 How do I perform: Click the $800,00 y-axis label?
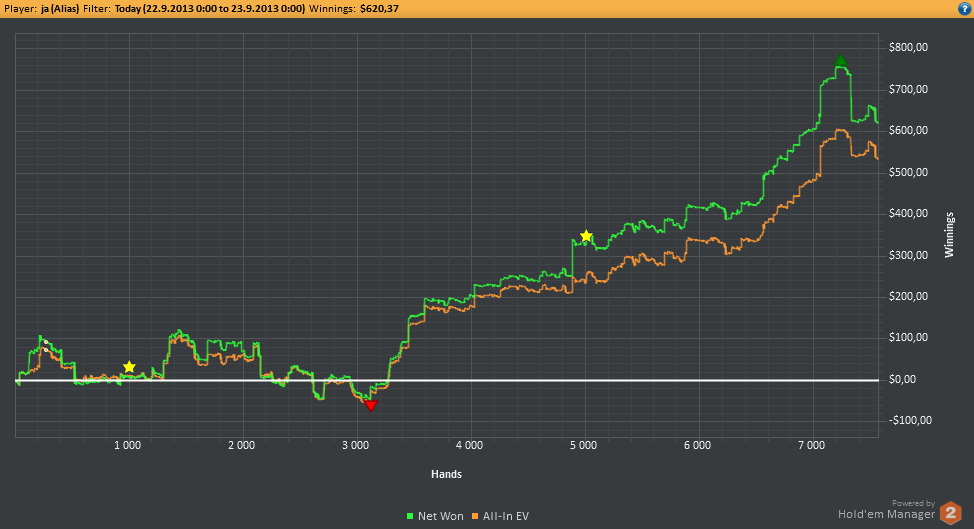click(909, 47)
